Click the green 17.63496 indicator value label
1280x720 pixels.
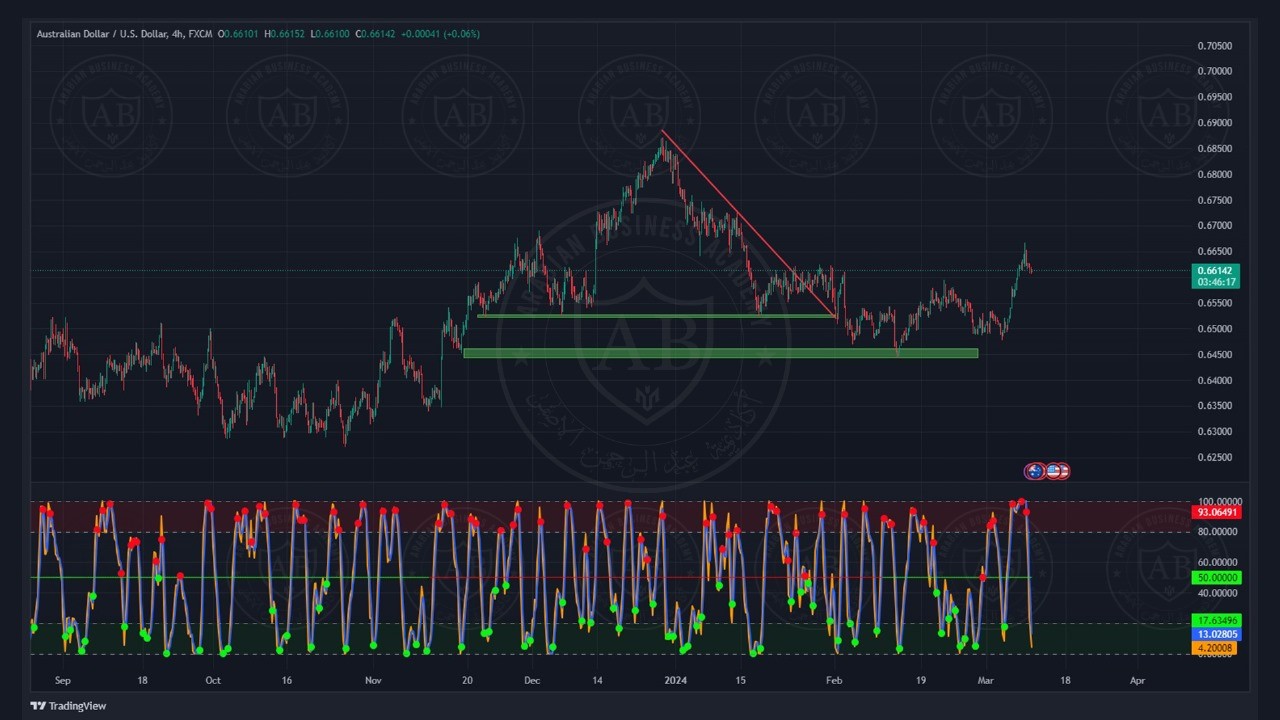(x=1216, y=620)
